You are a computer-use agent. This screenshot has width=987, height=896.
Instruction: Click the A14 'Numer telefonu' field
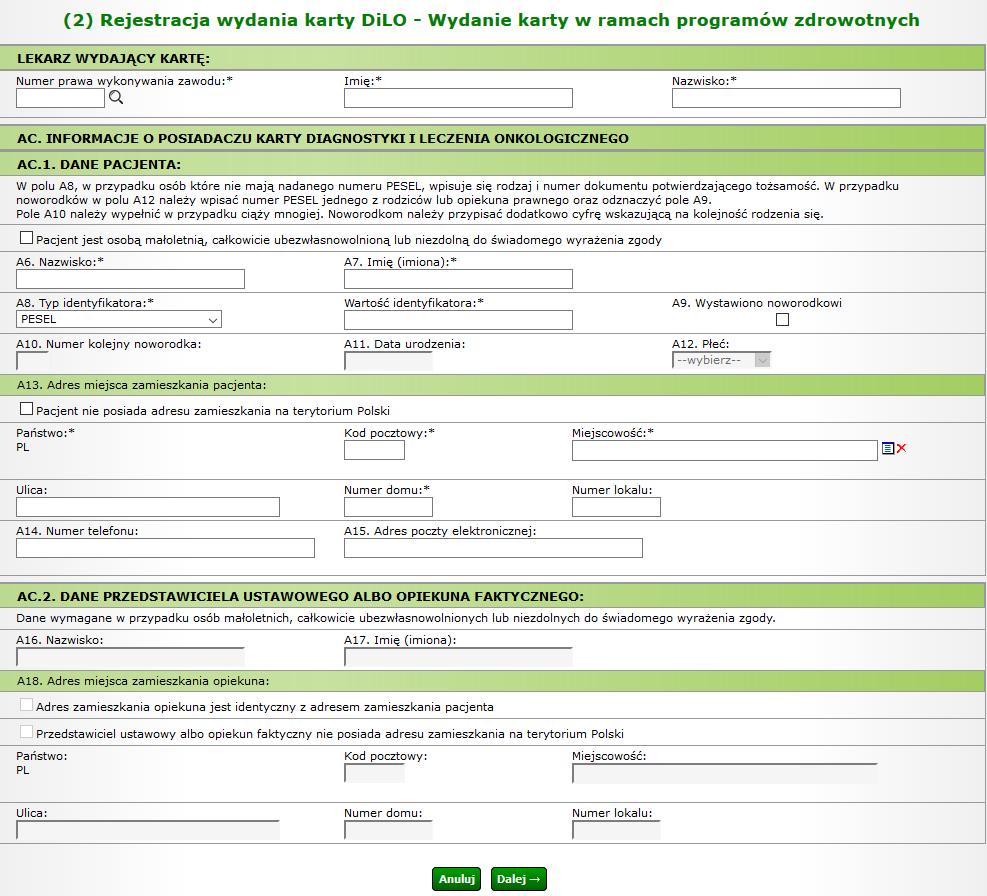pyautogui.click(x=166, y=548)
